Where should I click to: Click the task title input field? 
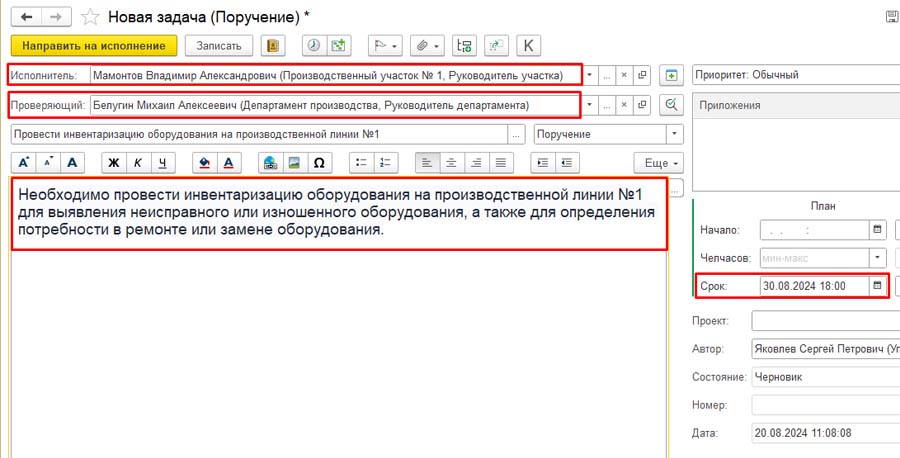coord(259,134)
